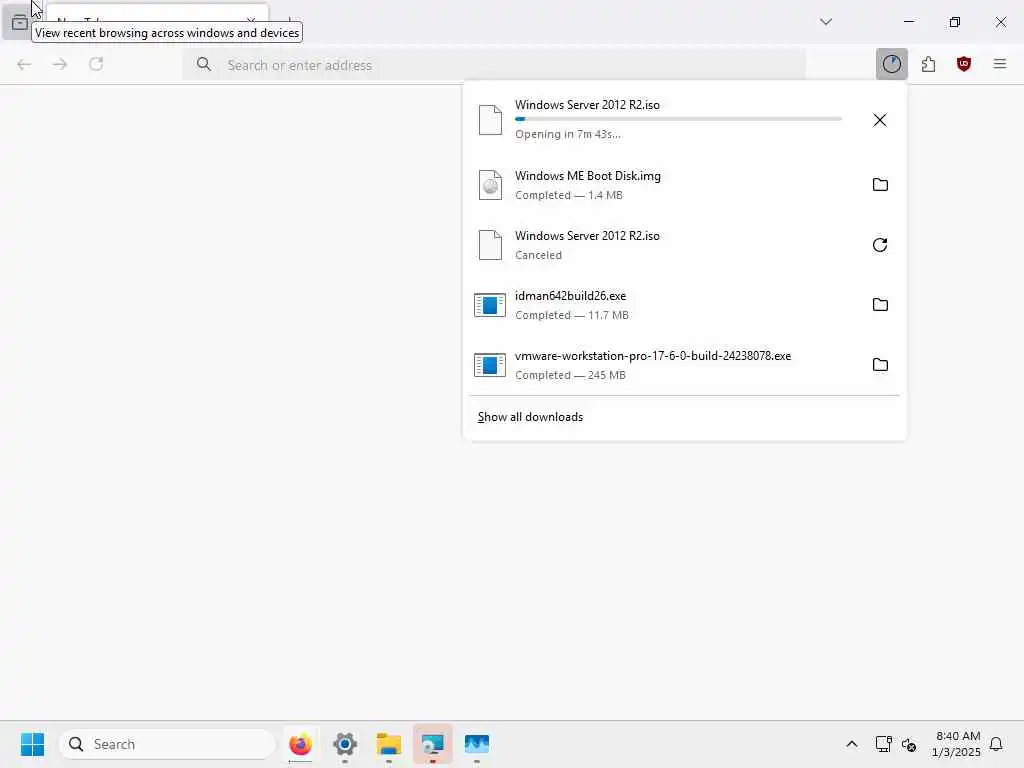The height and width of the screenshot is (768, 1024).
Task: Show hidden system tray icons chevron
Action: pos(852,744)
